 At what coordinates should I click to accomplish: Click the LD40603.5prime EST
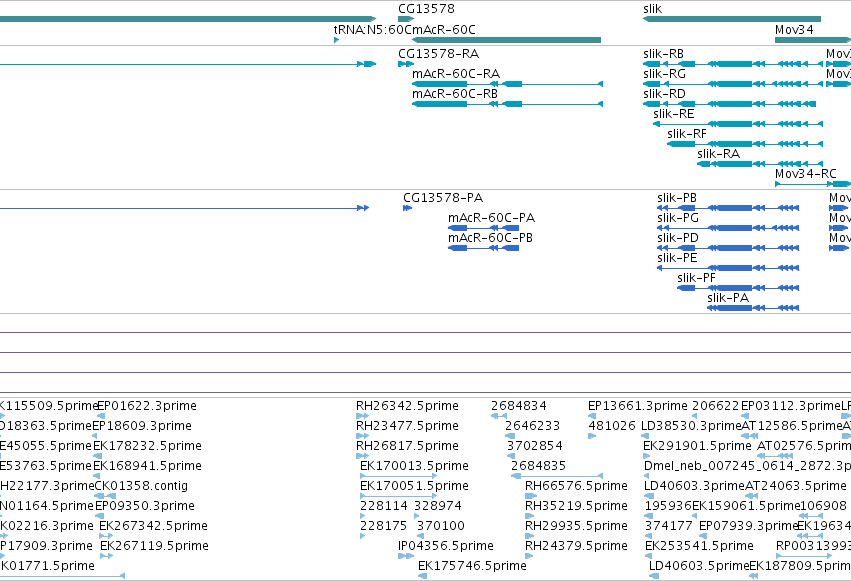654,577
